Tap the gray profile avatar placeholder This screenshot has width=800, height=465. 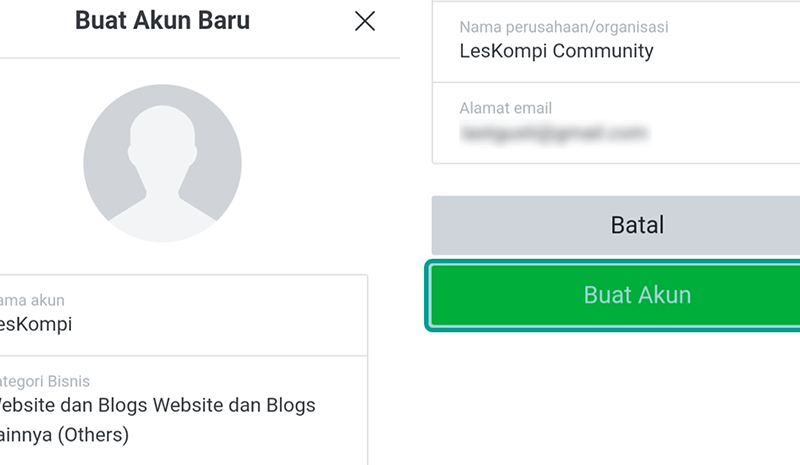coord(162,163)
